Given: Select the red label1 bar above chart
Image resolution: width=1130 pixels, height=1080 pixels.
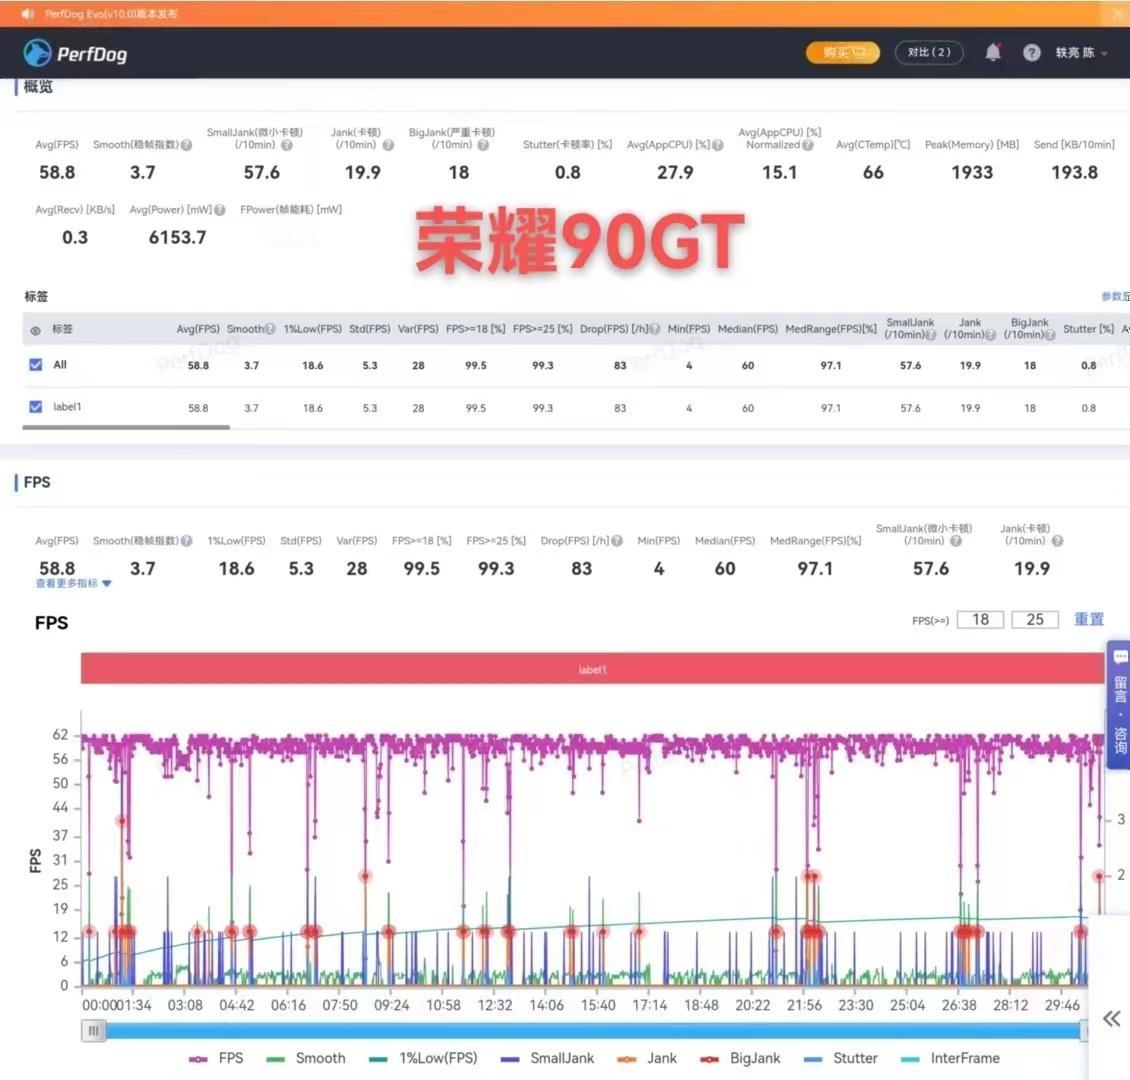Looking at the screenshot, I should point(592,669).
